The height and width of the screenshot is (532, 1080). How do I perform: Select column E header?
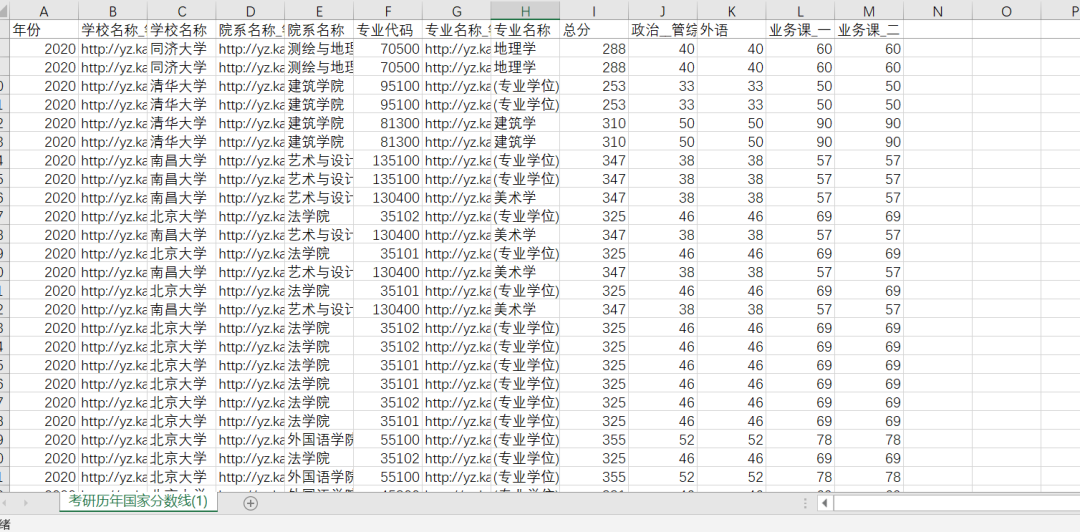click(320, 10)
